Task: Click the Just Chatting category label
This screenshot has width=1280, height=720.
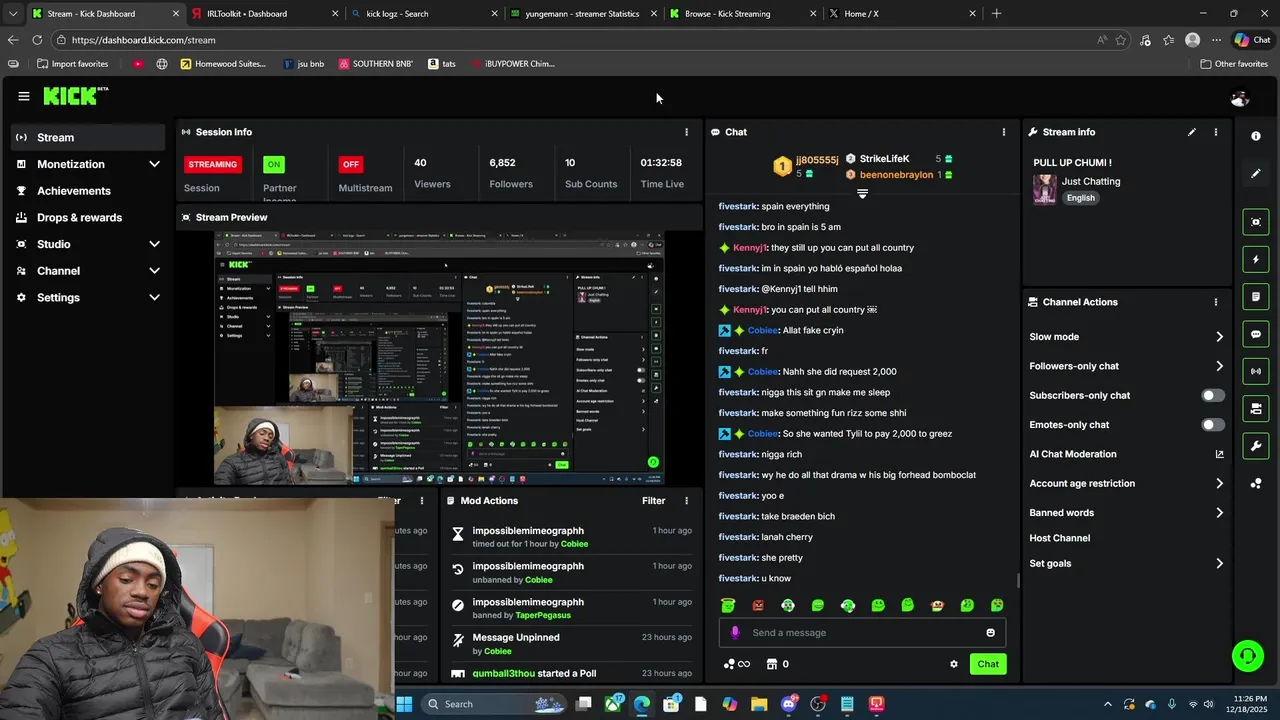Action: (1091, 182)
